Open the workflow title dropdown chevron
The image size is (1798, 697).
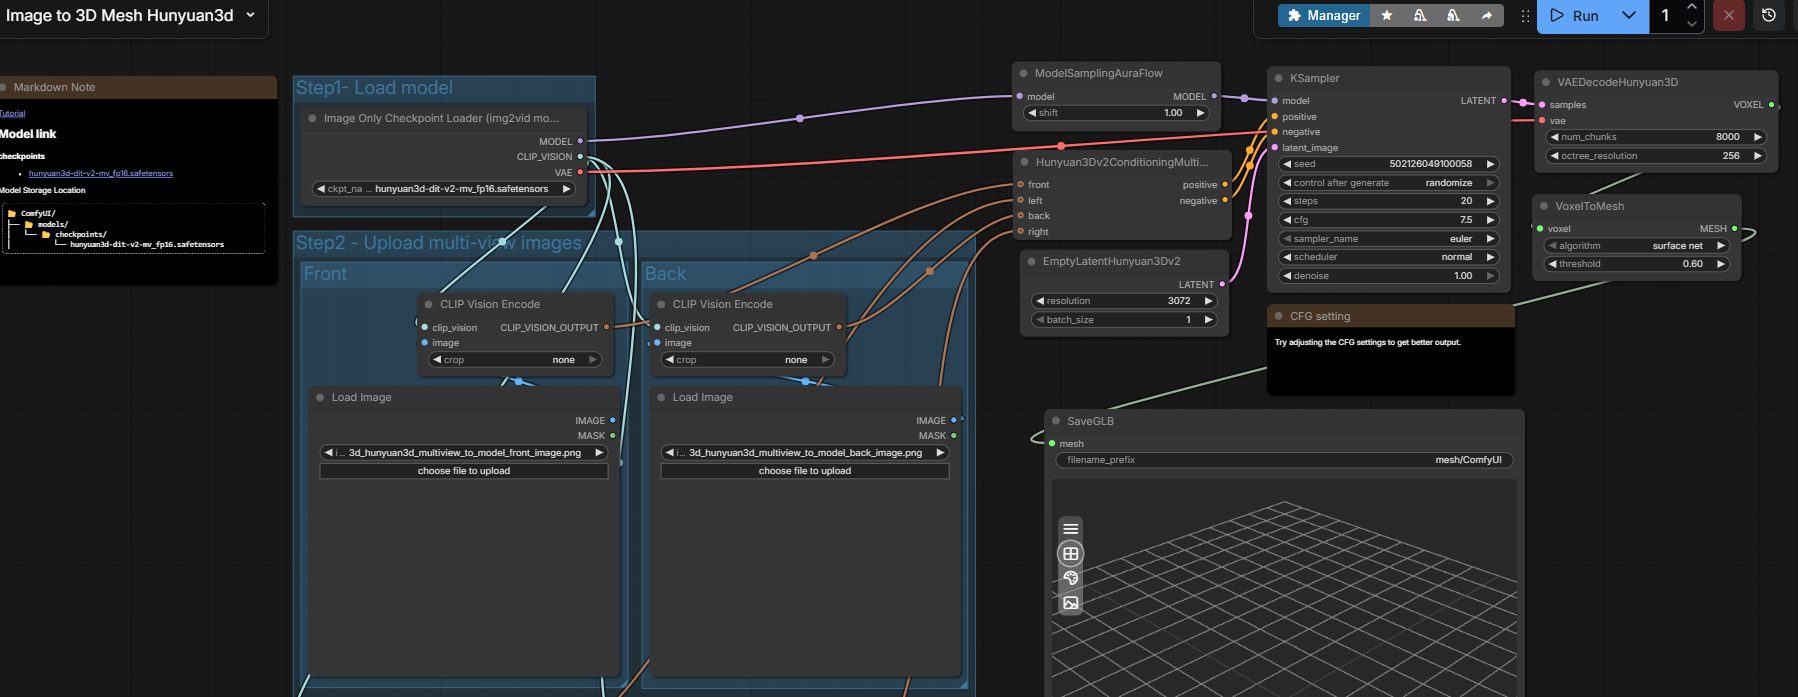pyautogui.click(x=250, y=15)
